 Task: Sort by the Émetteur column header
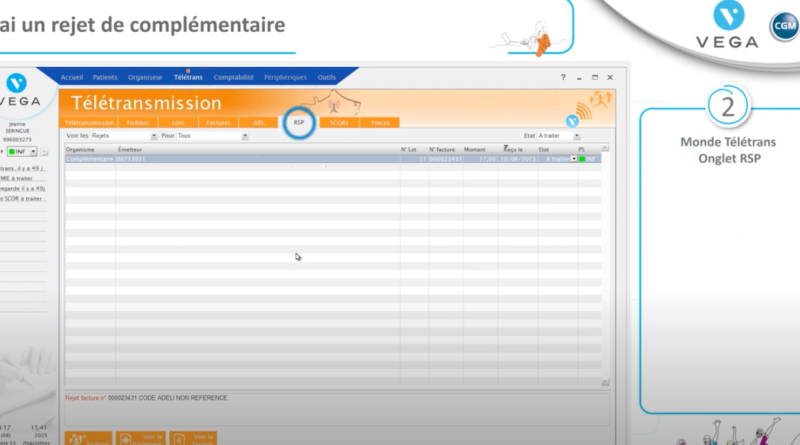point(130,150)
